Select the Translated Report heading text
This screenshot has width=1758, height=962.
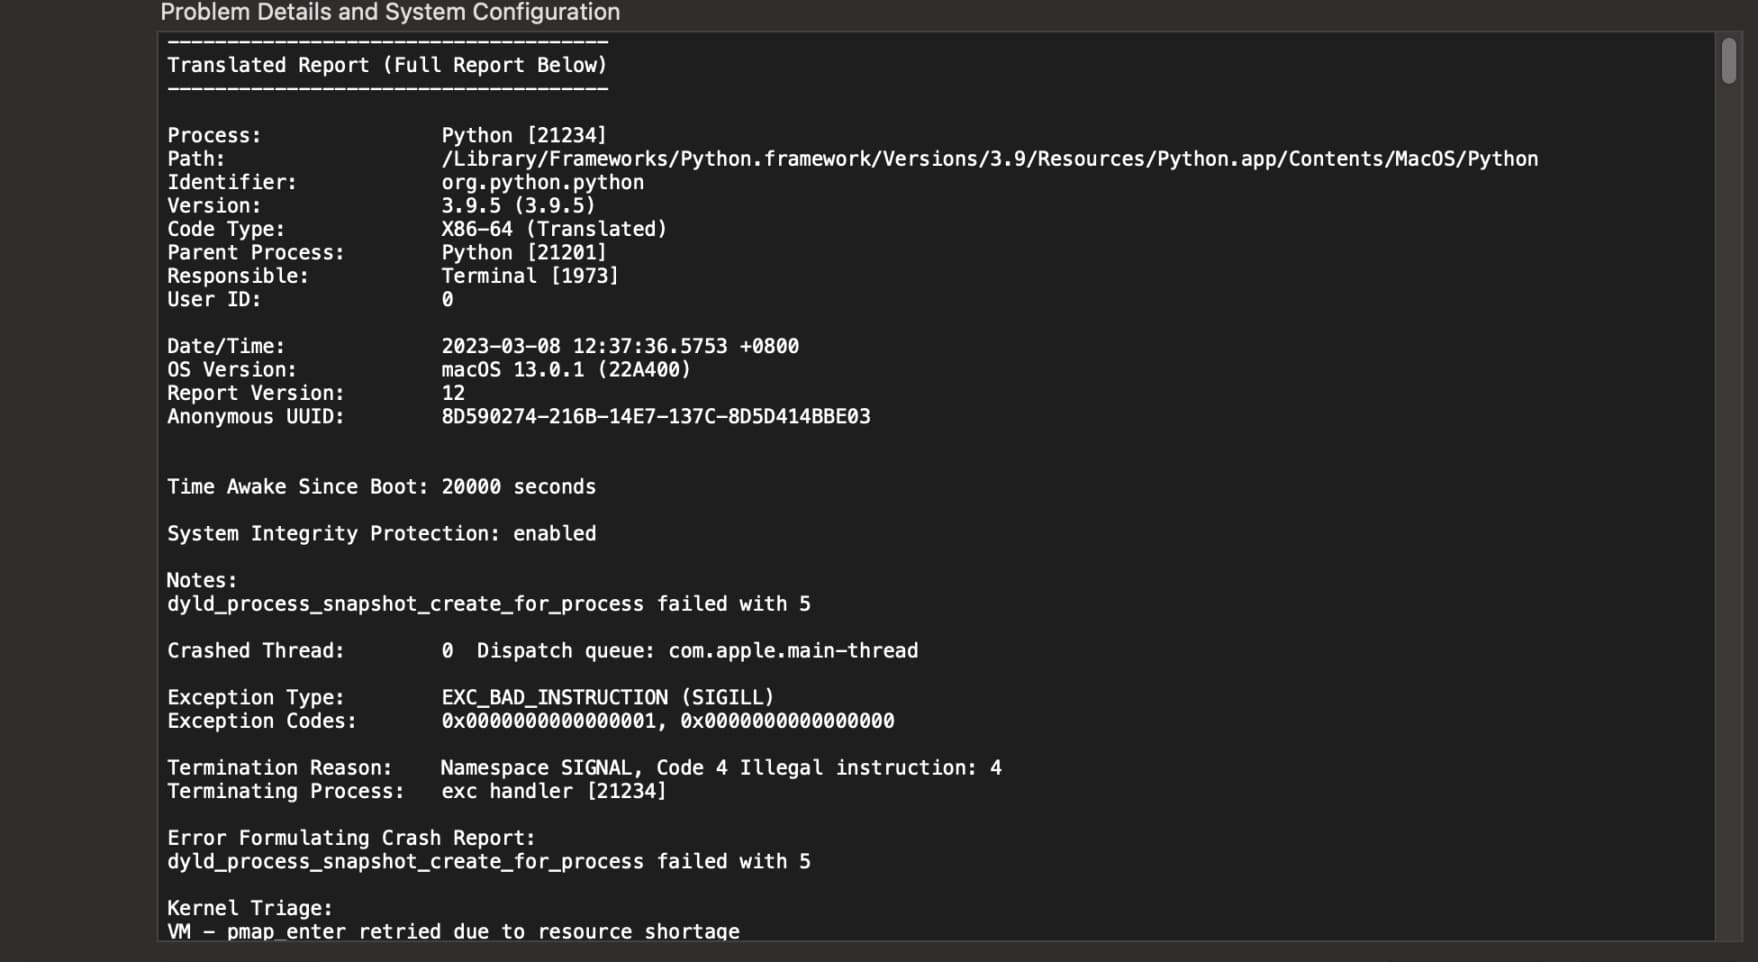387,65
